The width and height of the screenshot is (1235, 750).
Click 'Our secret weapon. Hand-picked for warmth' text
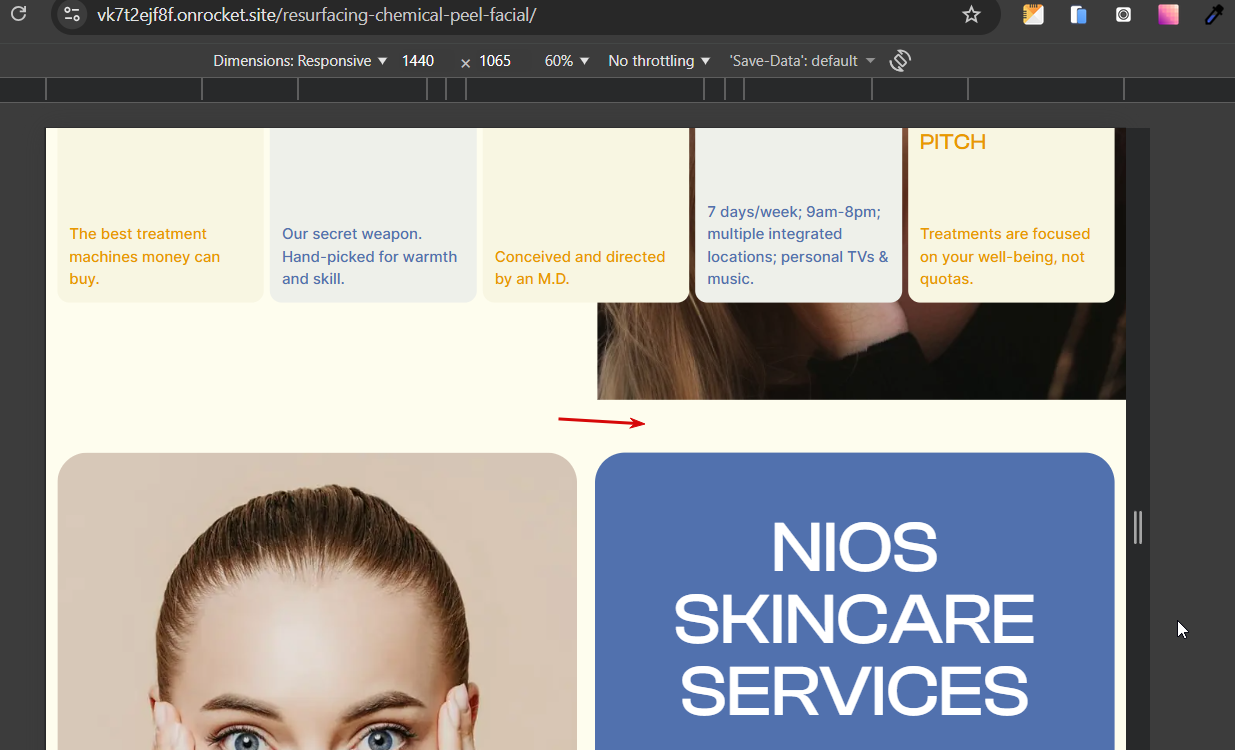coord(369,256)
